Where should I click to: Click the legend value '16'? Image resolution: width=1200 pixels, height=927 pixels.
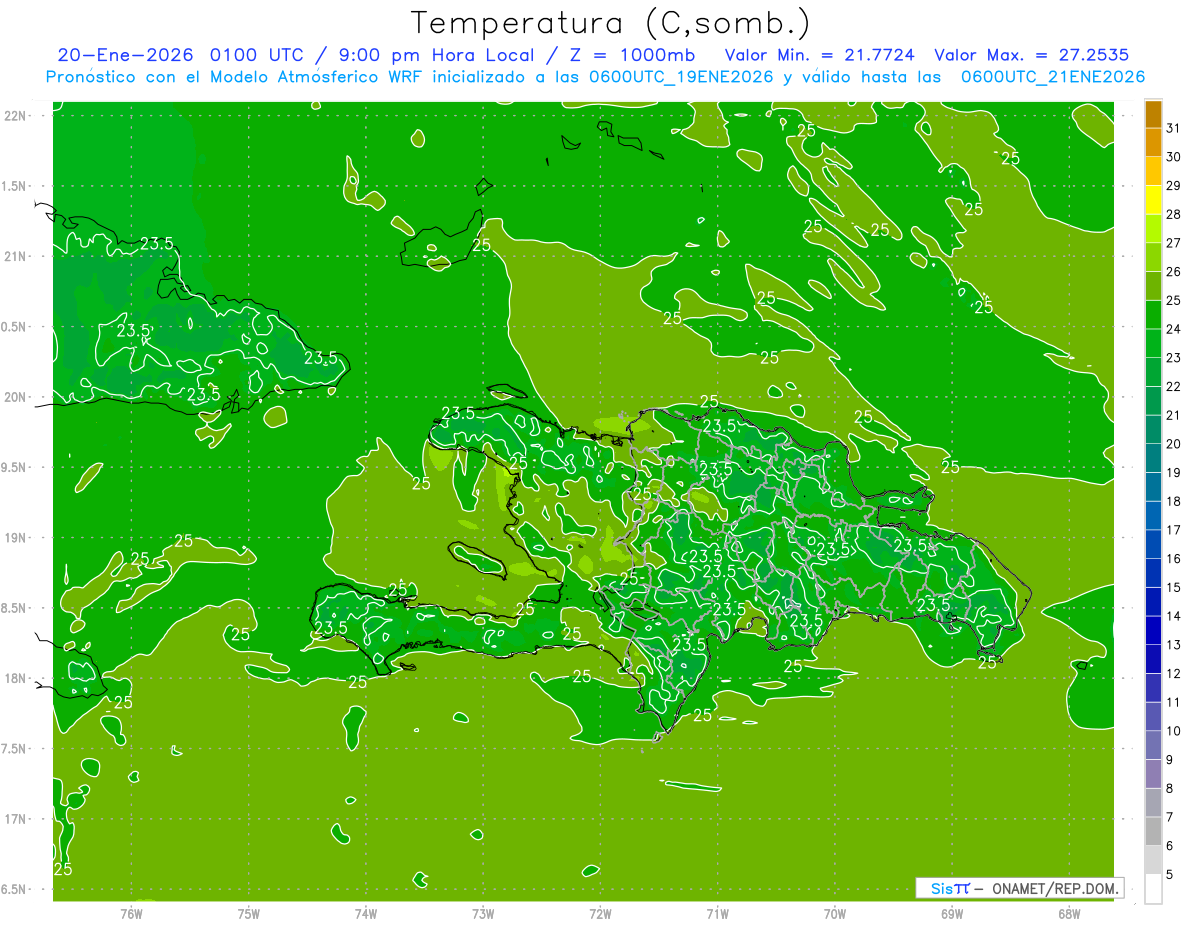1173,559
